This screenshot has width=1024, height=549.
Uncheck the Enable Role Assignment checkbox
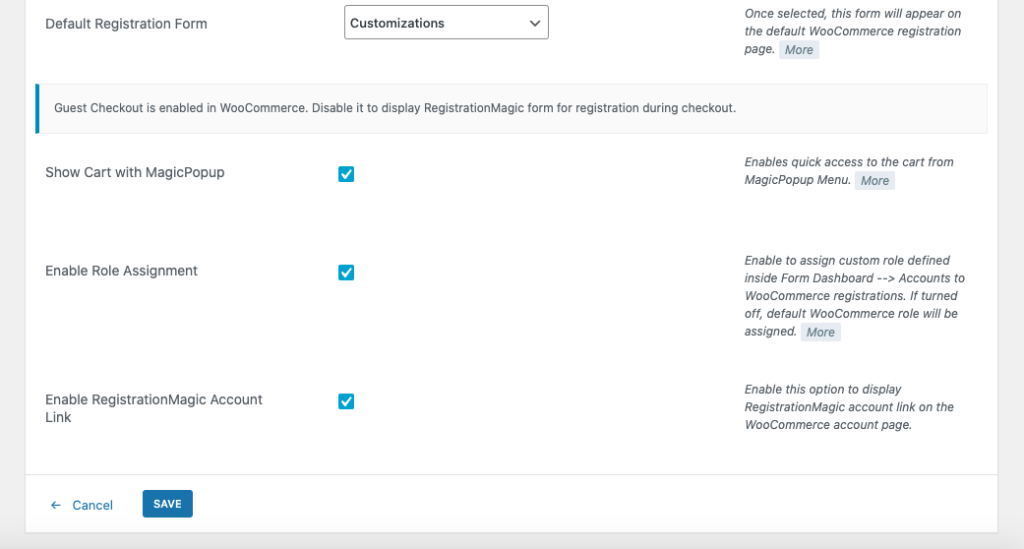click(x=346, y=272)
